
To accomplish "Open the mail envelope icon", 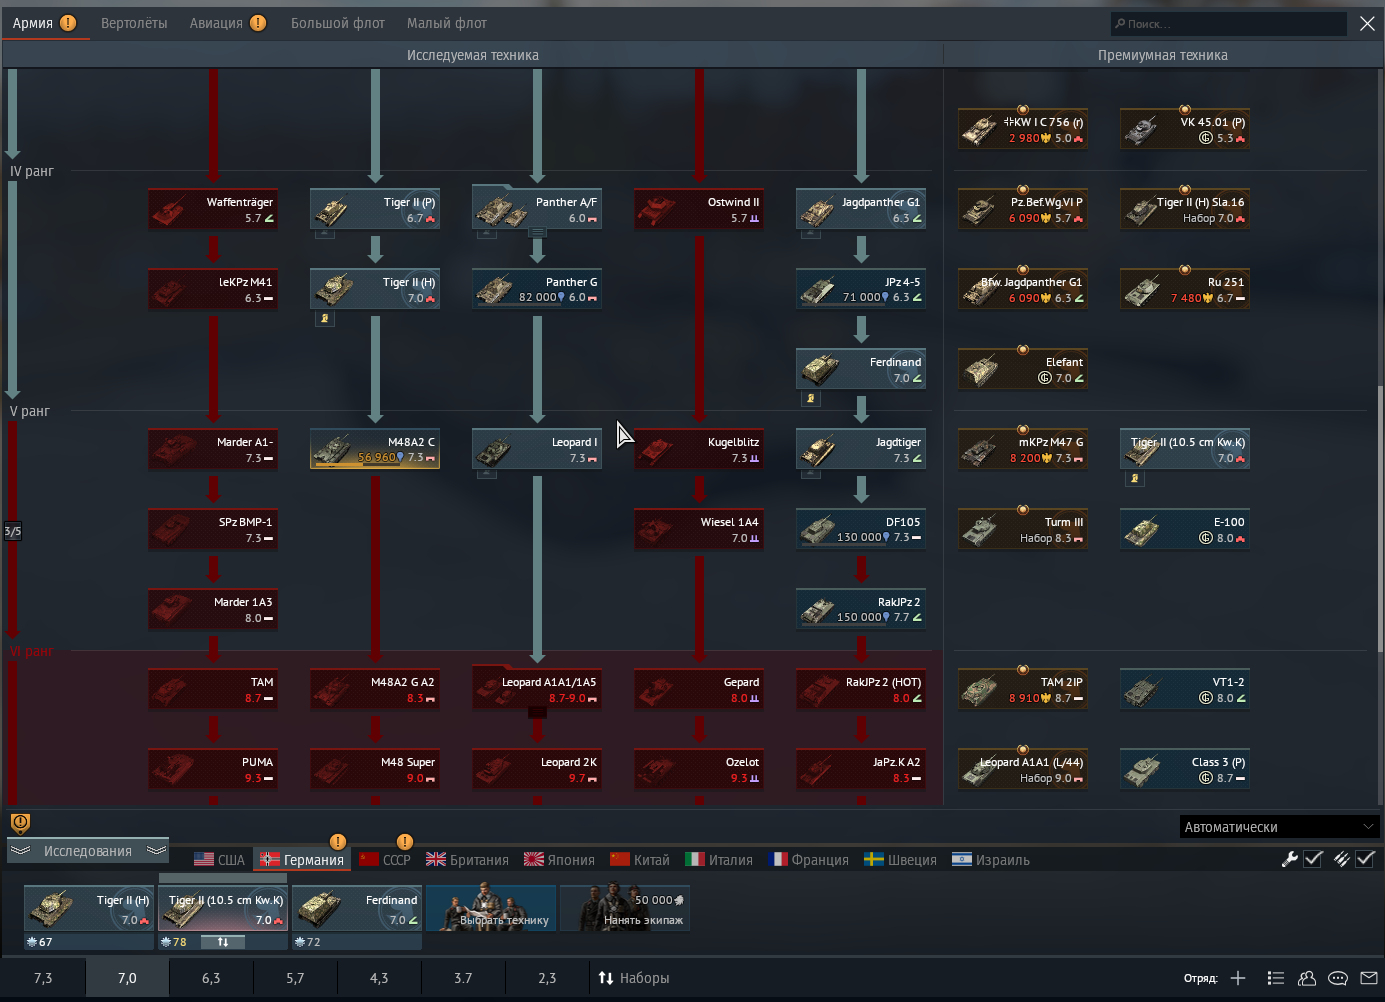I will [x=1369, y=978].
